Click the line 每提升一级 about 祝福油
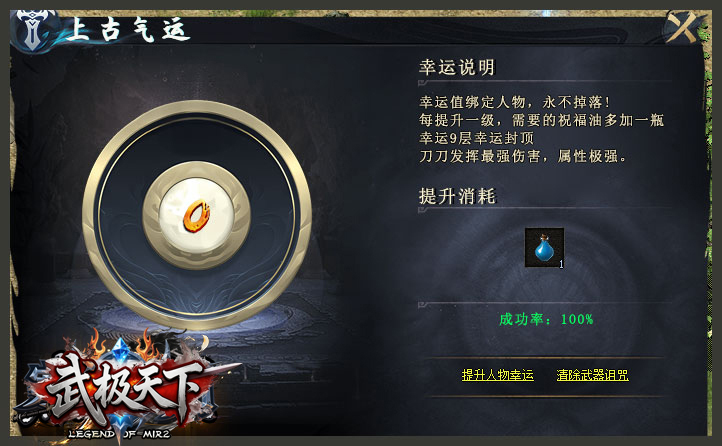The height and width of the screenshot is (446, 722). pos(542,120)
